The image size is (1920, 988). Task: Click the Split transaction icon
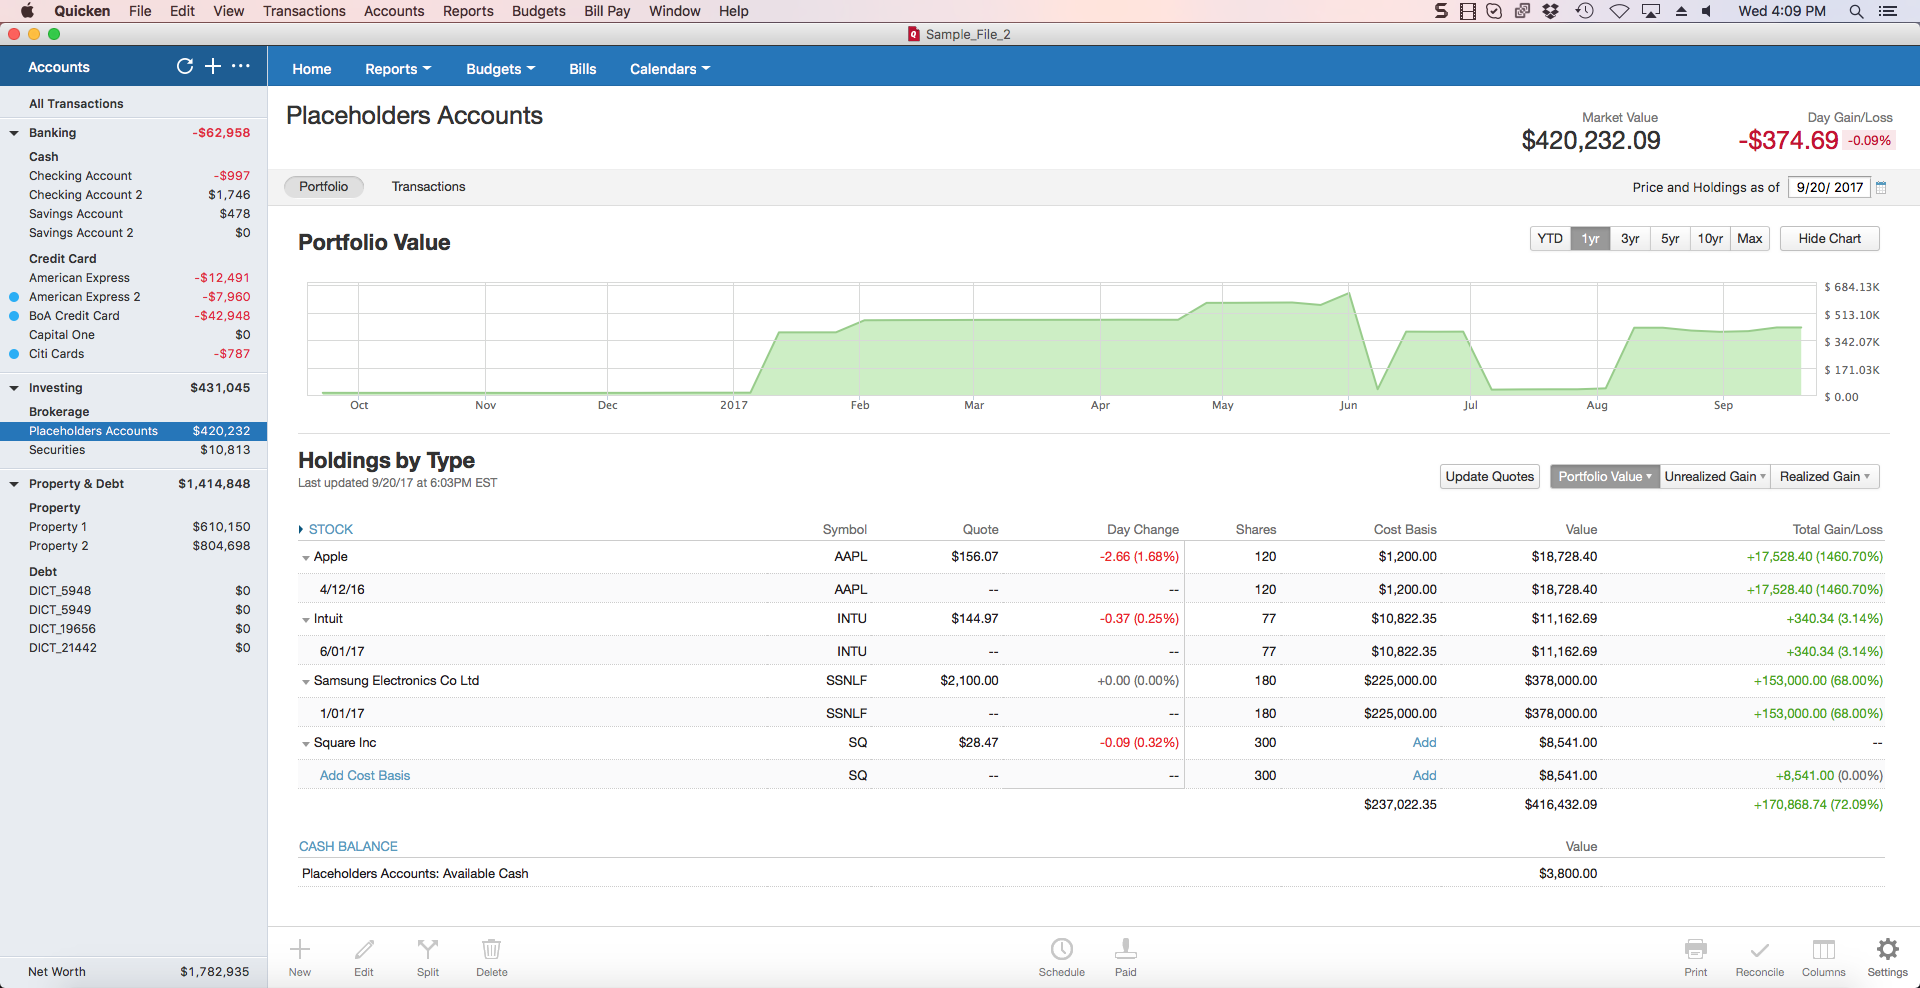428,950
